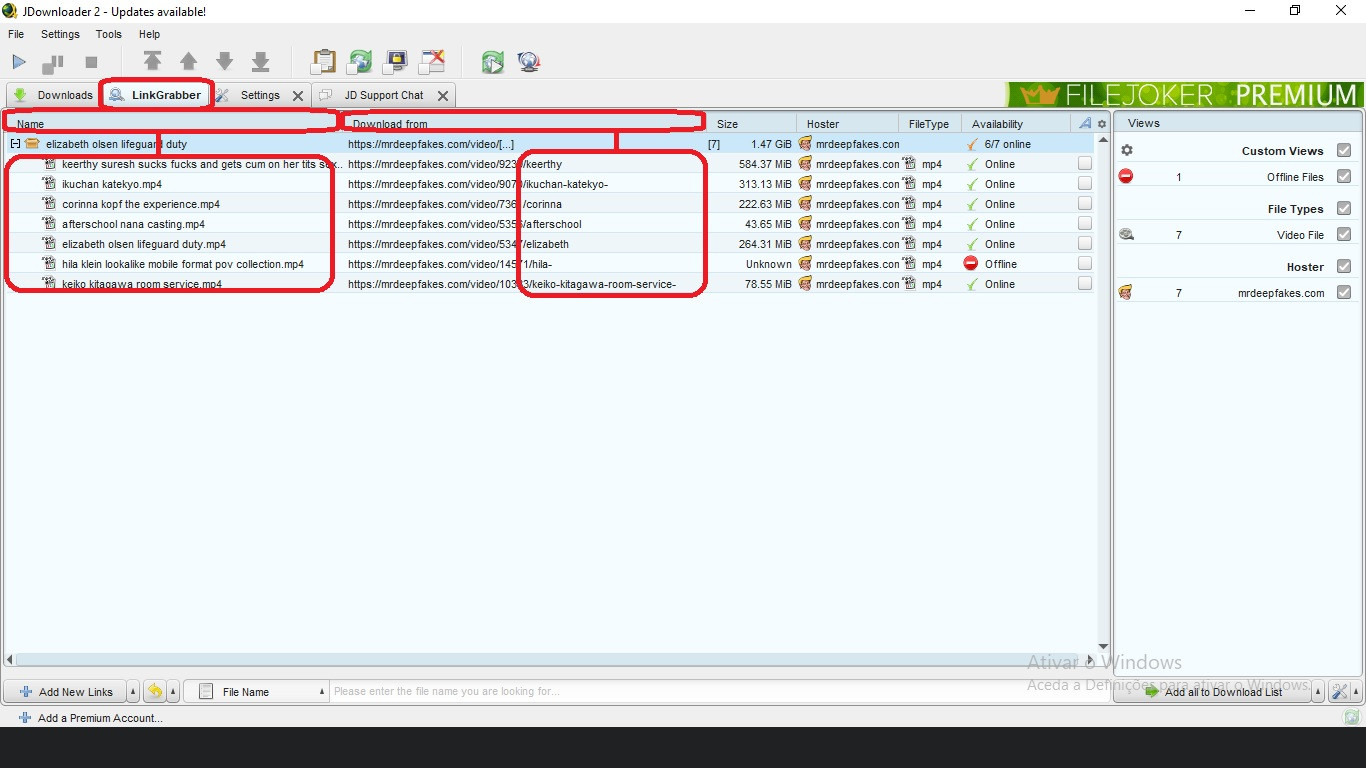Move selected links down one position

(x=225, y=62)
